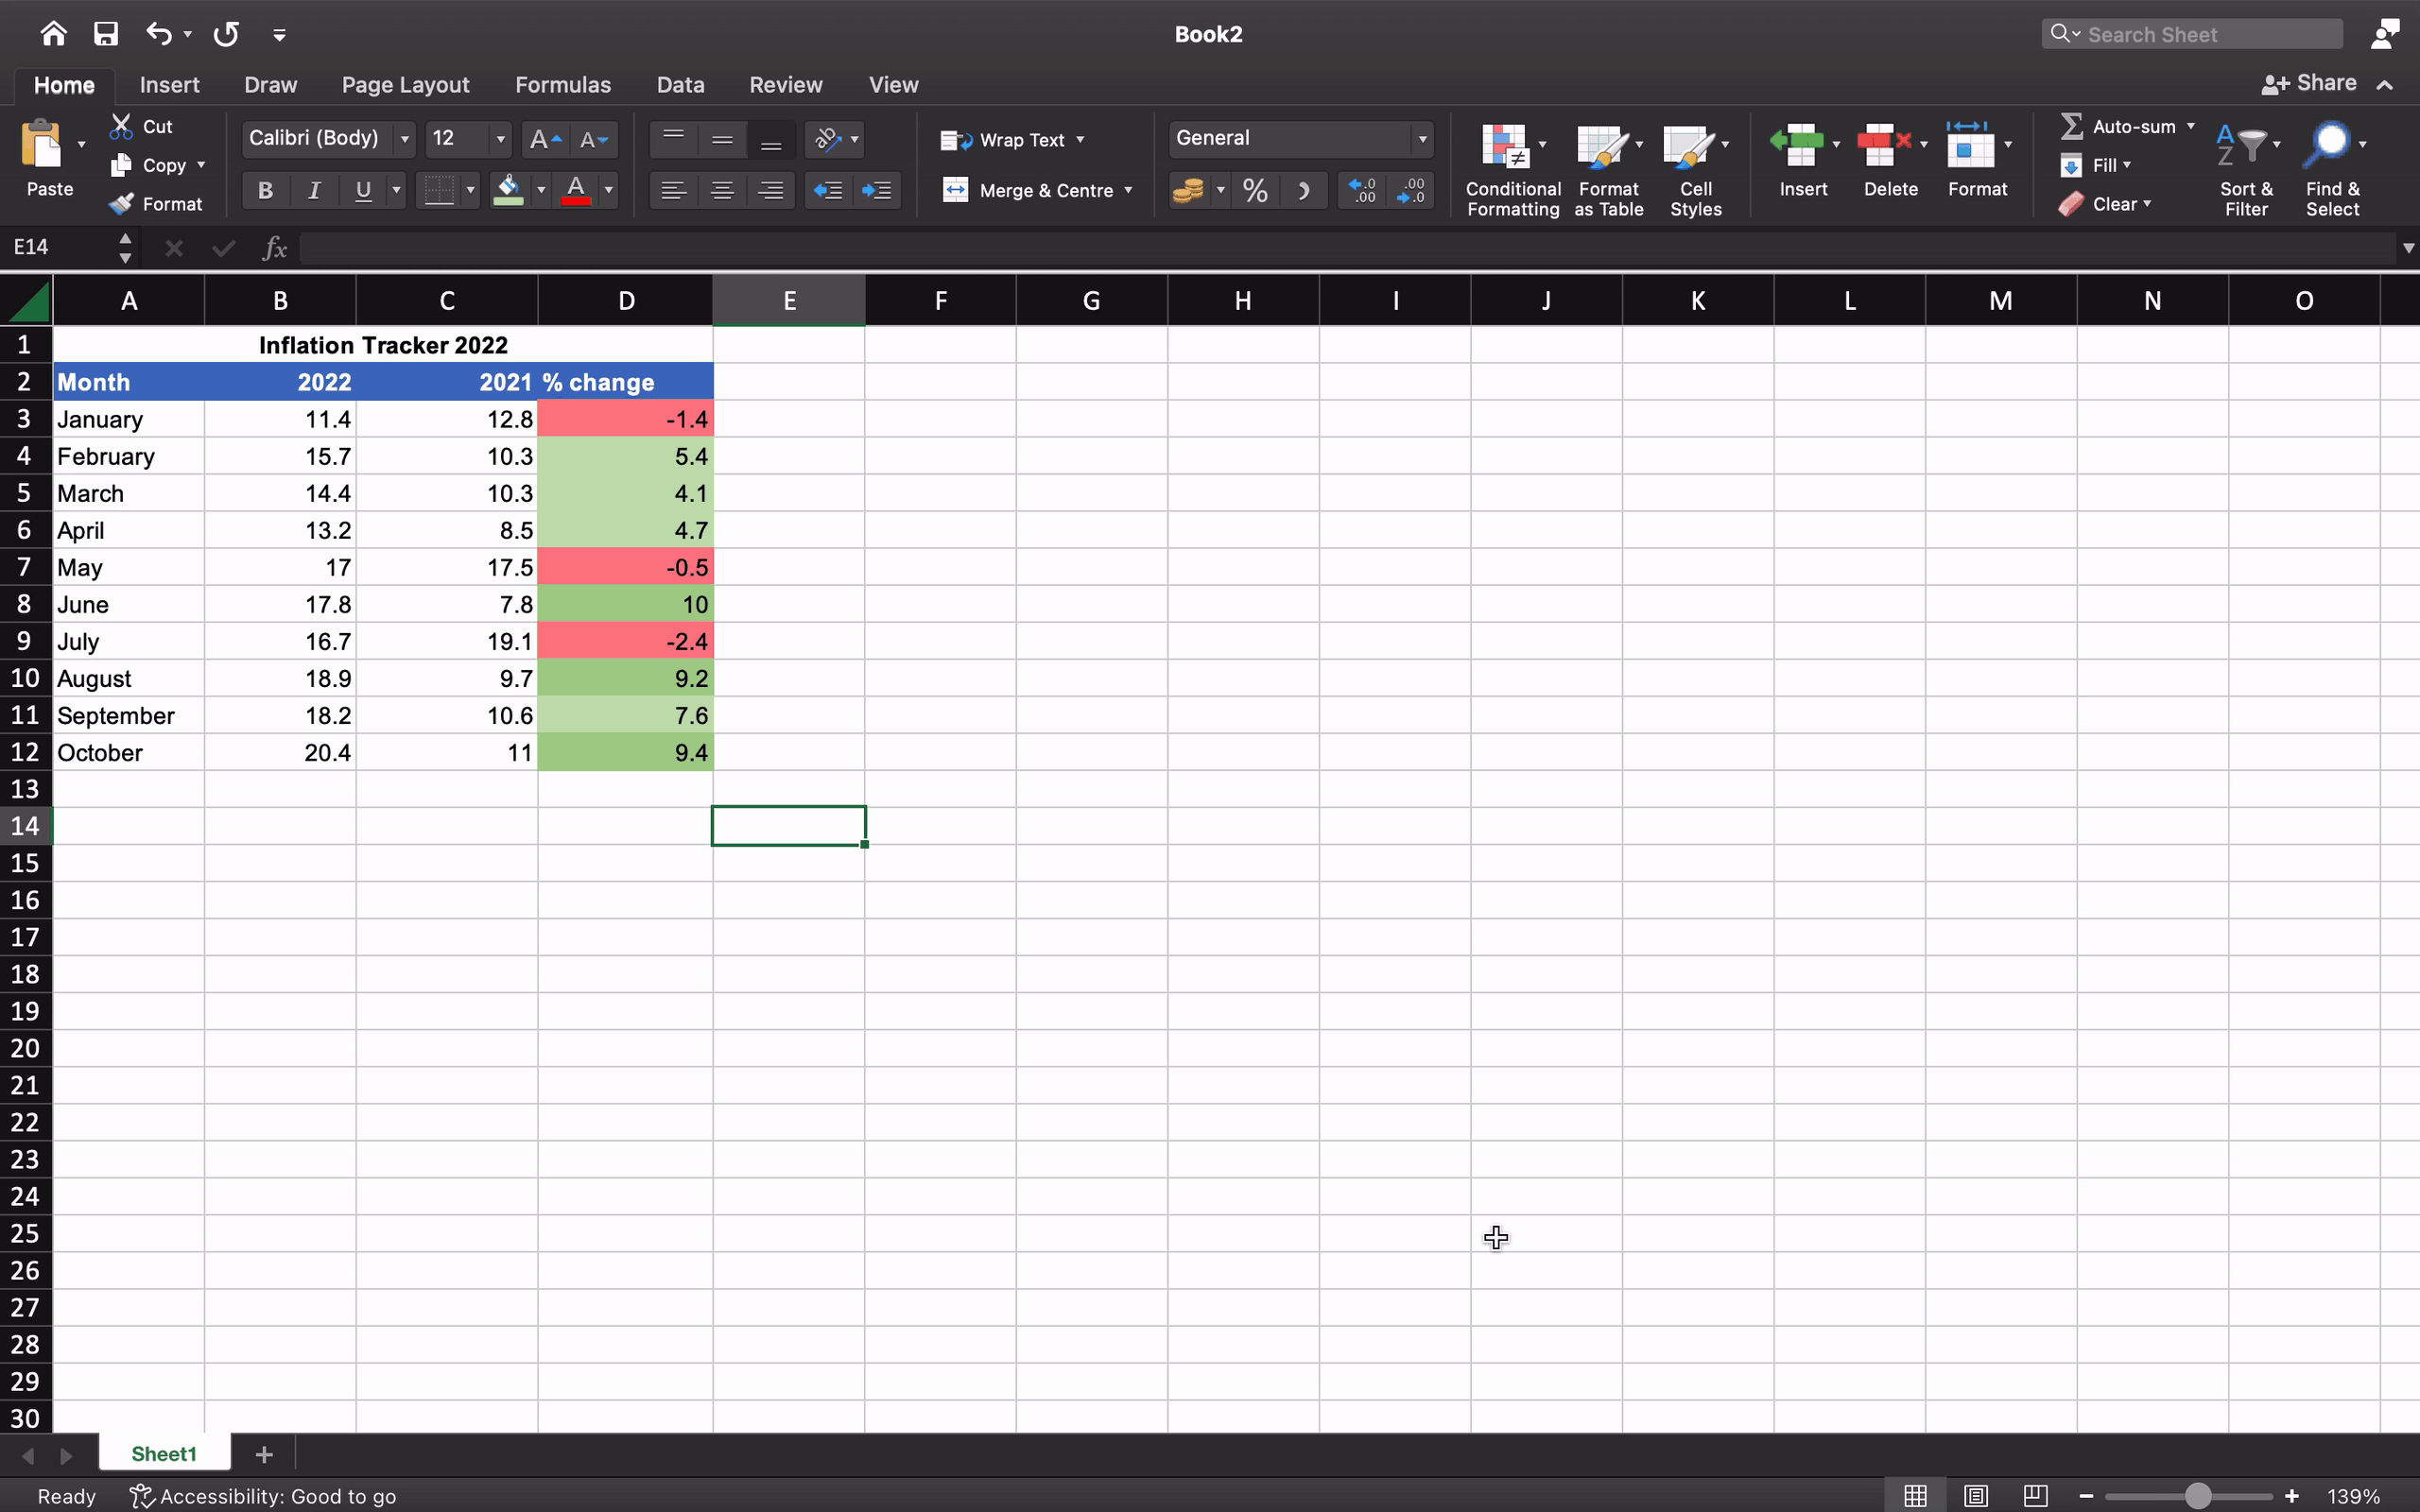Click the Centre text alignment icon

coord(722,190)
